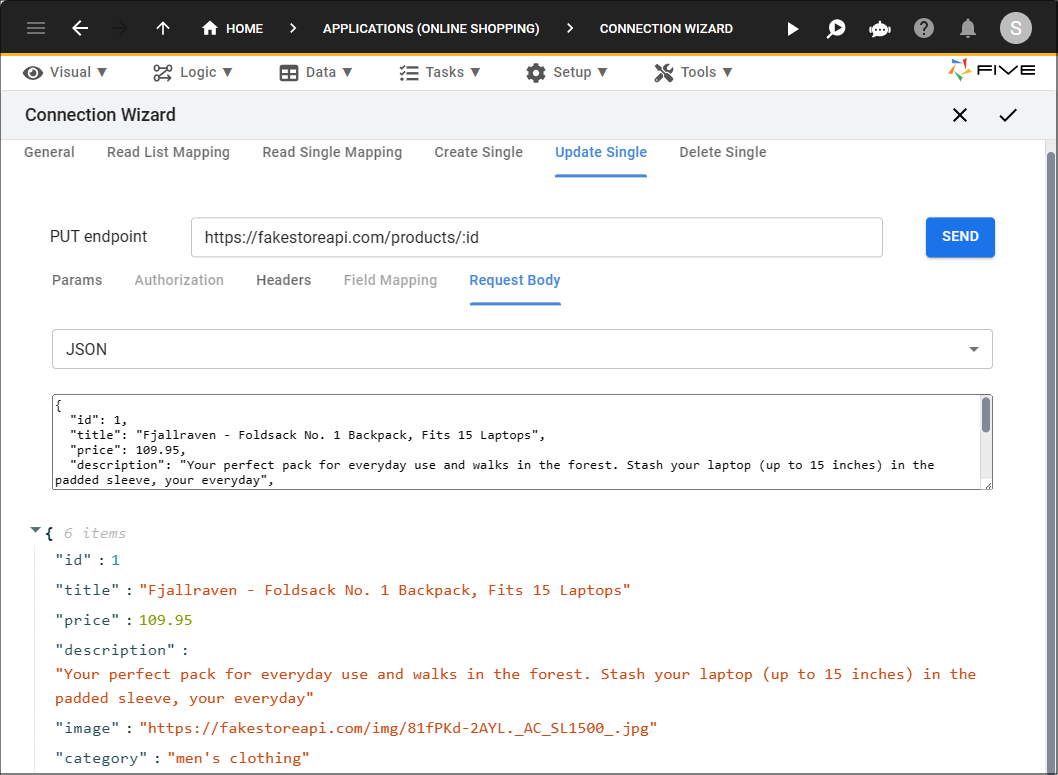Click the response "title" value text
Screen dimensions: 1058x775
[385, 591]
